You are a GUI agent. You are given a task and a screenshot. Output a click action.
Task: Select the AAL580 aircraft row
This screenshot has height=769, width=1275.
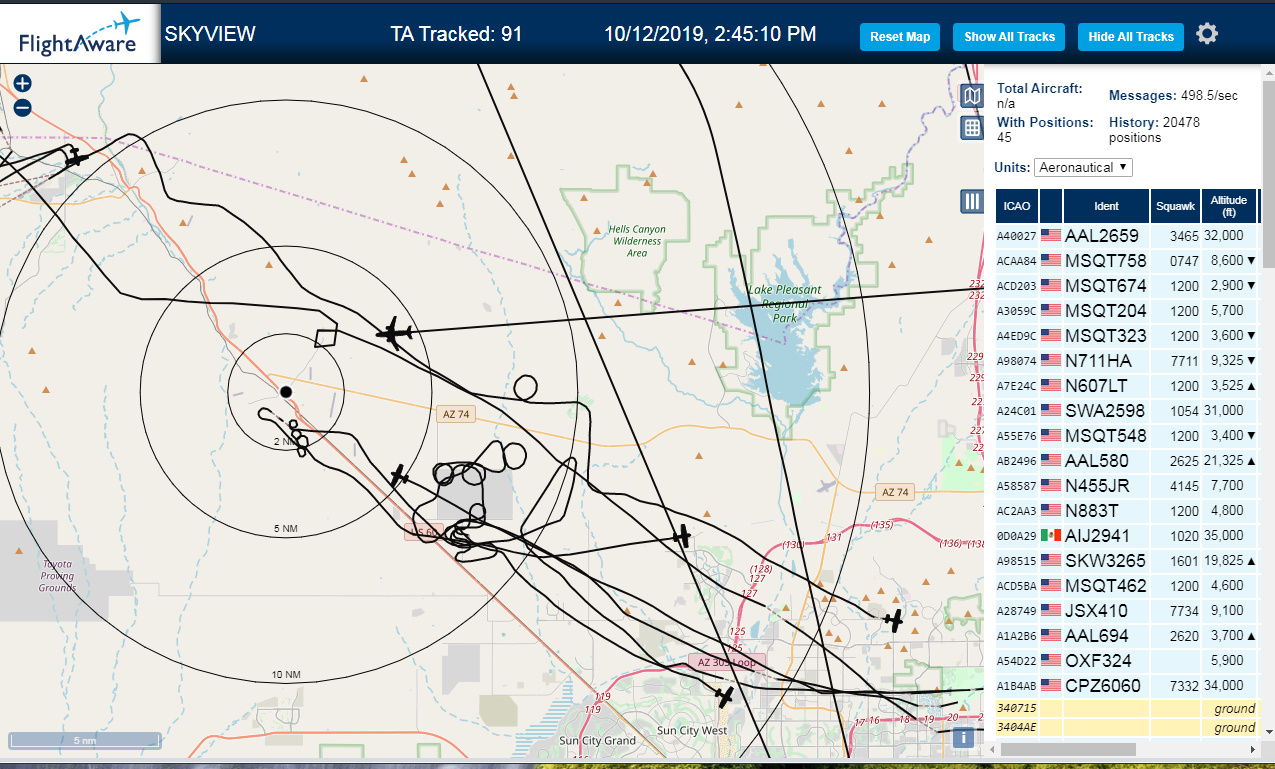pyautogui.click(x=1126, y=461)
